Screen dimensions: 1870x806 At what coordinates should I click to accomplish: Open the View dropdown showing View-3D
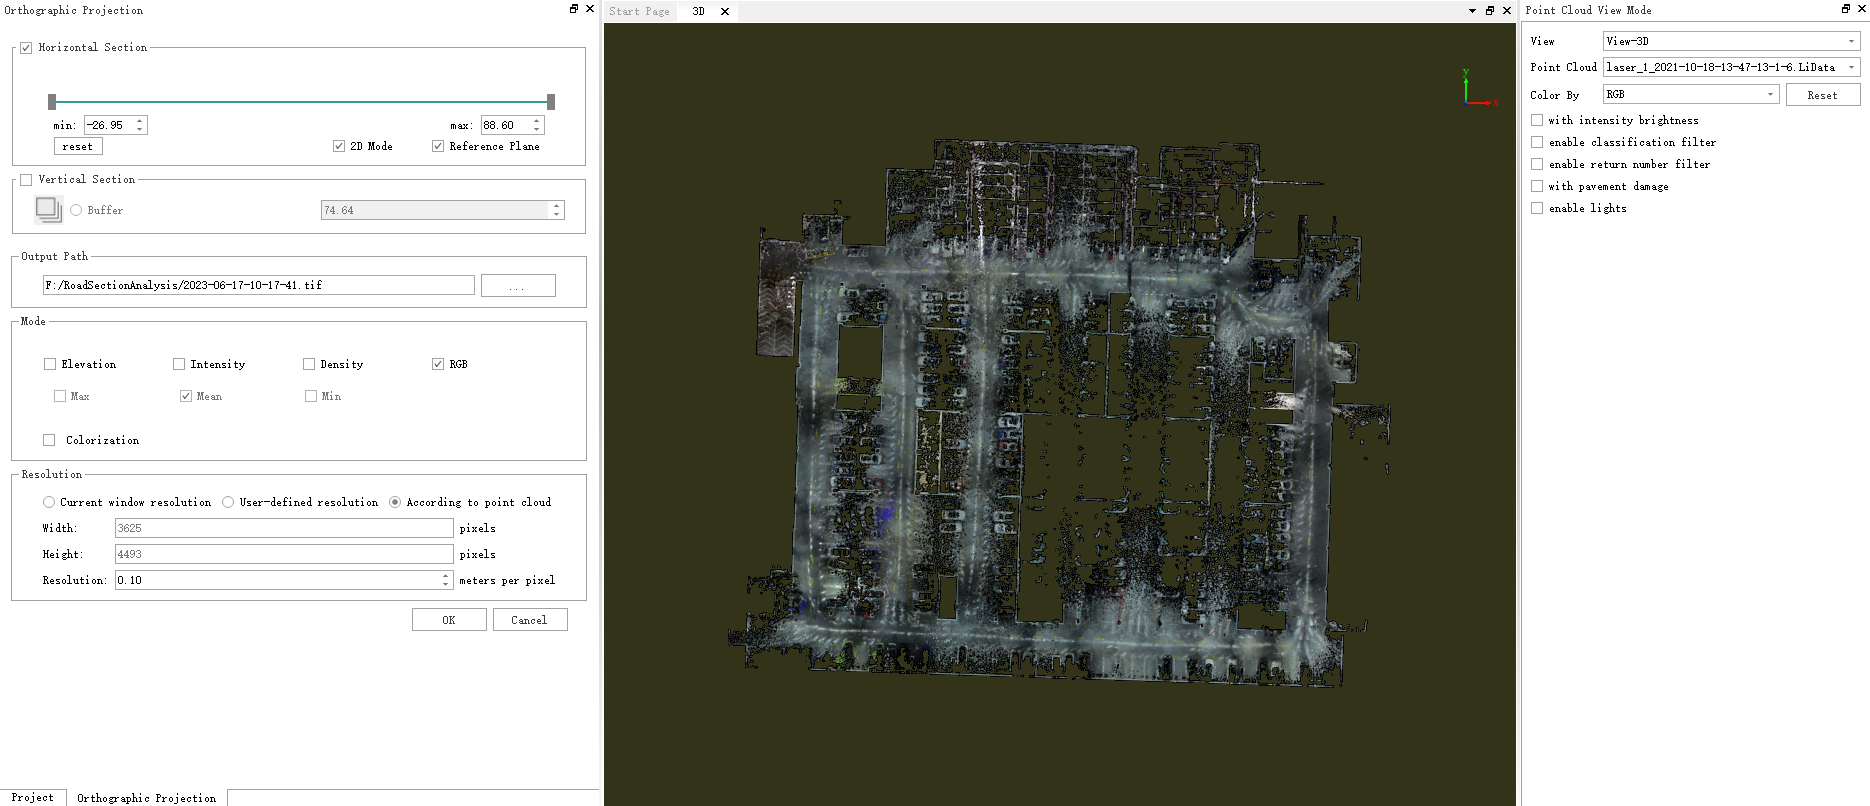point(1731,41)
